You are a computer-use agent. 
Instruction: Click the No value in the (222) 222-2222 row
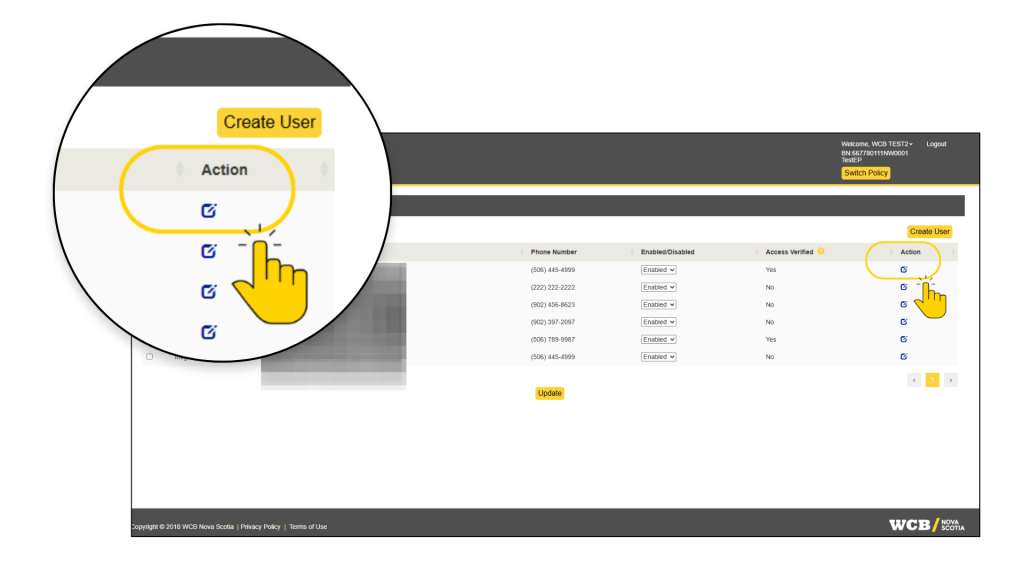769,287
